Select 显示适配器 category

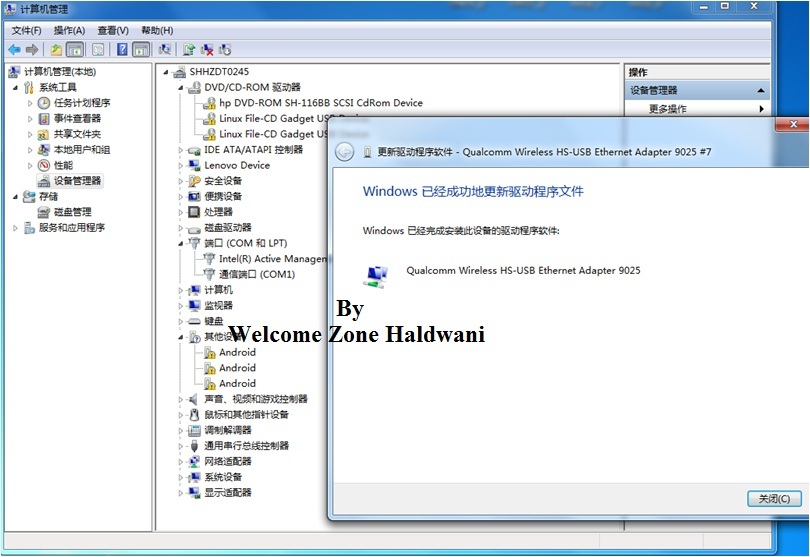pyautogui.click(x=228, y=492)
